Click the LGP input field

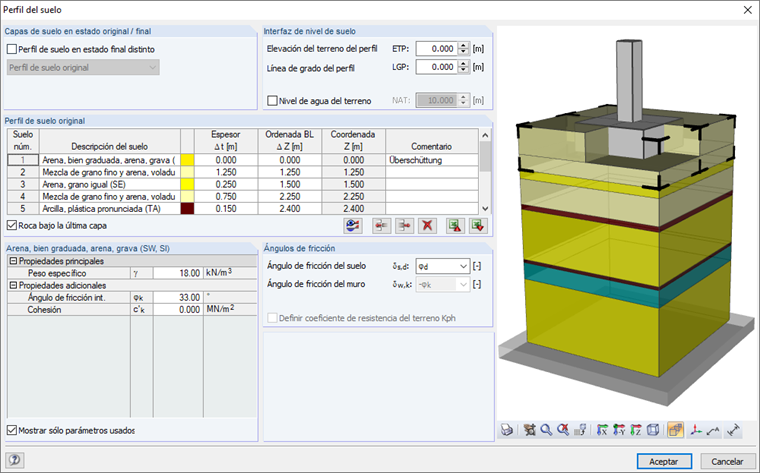pyautogui.click(x=436, y=67)
